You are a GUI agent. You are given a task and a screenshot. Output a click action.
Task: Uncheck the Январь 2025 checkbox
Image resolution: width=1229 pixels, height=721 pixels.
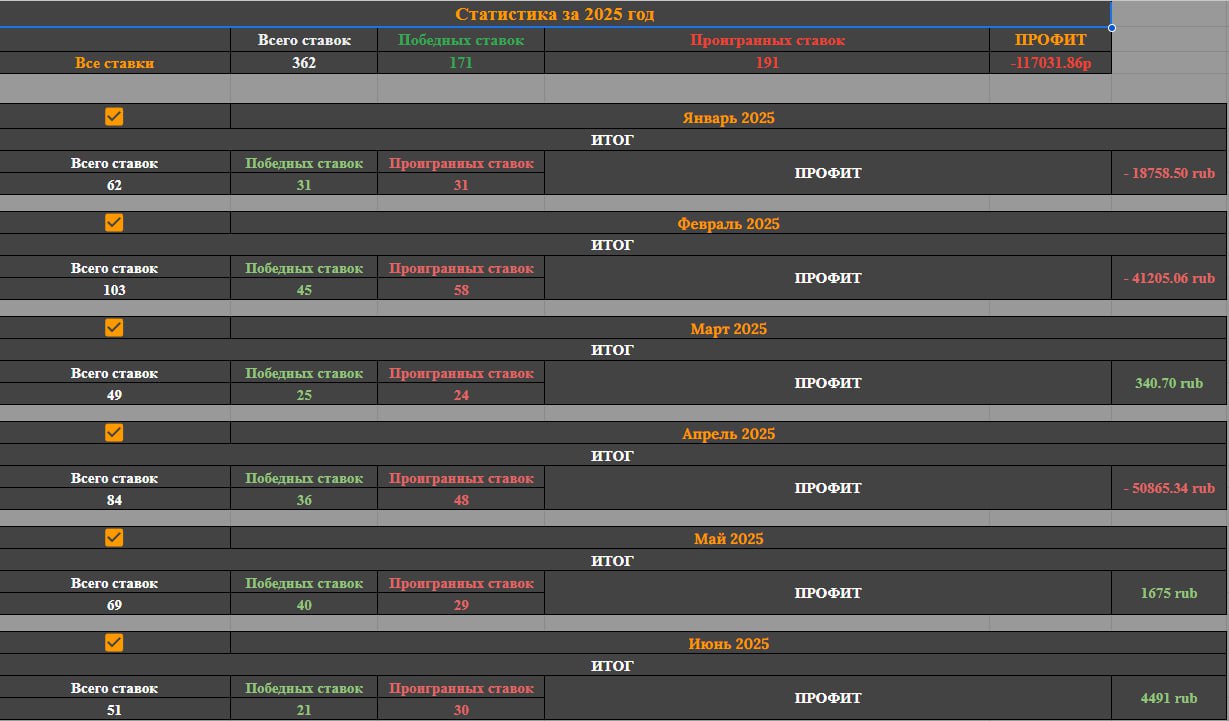click(114, 117)
